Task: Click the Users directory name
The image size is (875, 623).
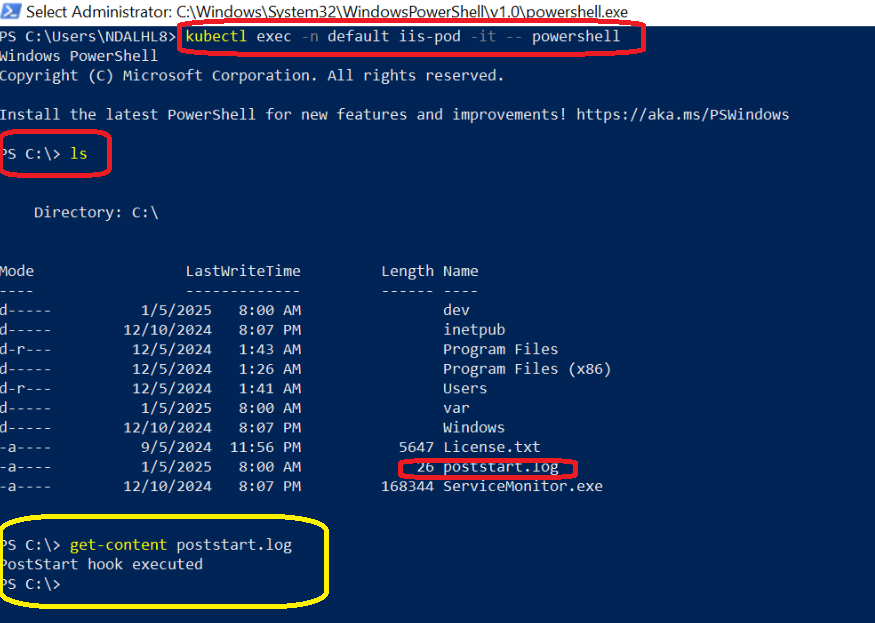Action: [465, 388]
